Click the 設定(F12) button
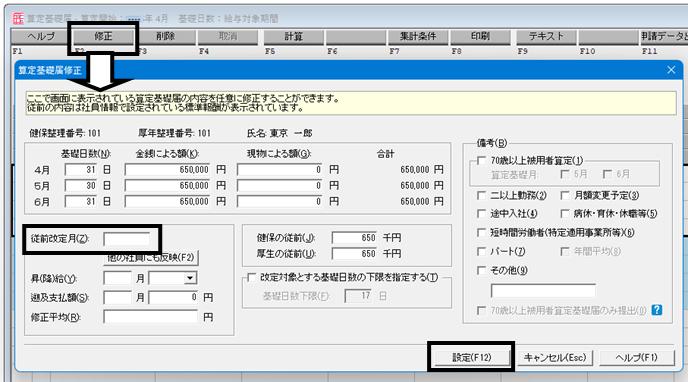The width and height of the screenshot is (688, 382). tap(472, 357)
